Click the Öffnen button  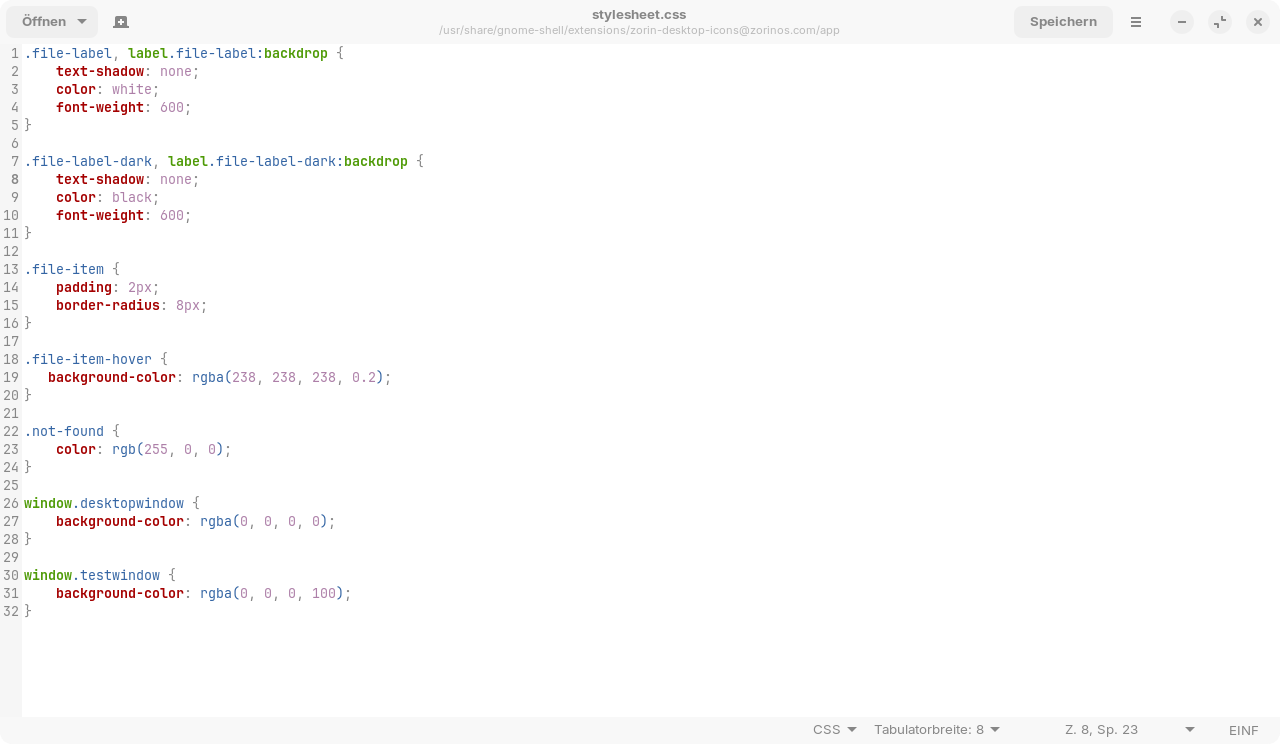click(44, 22)
